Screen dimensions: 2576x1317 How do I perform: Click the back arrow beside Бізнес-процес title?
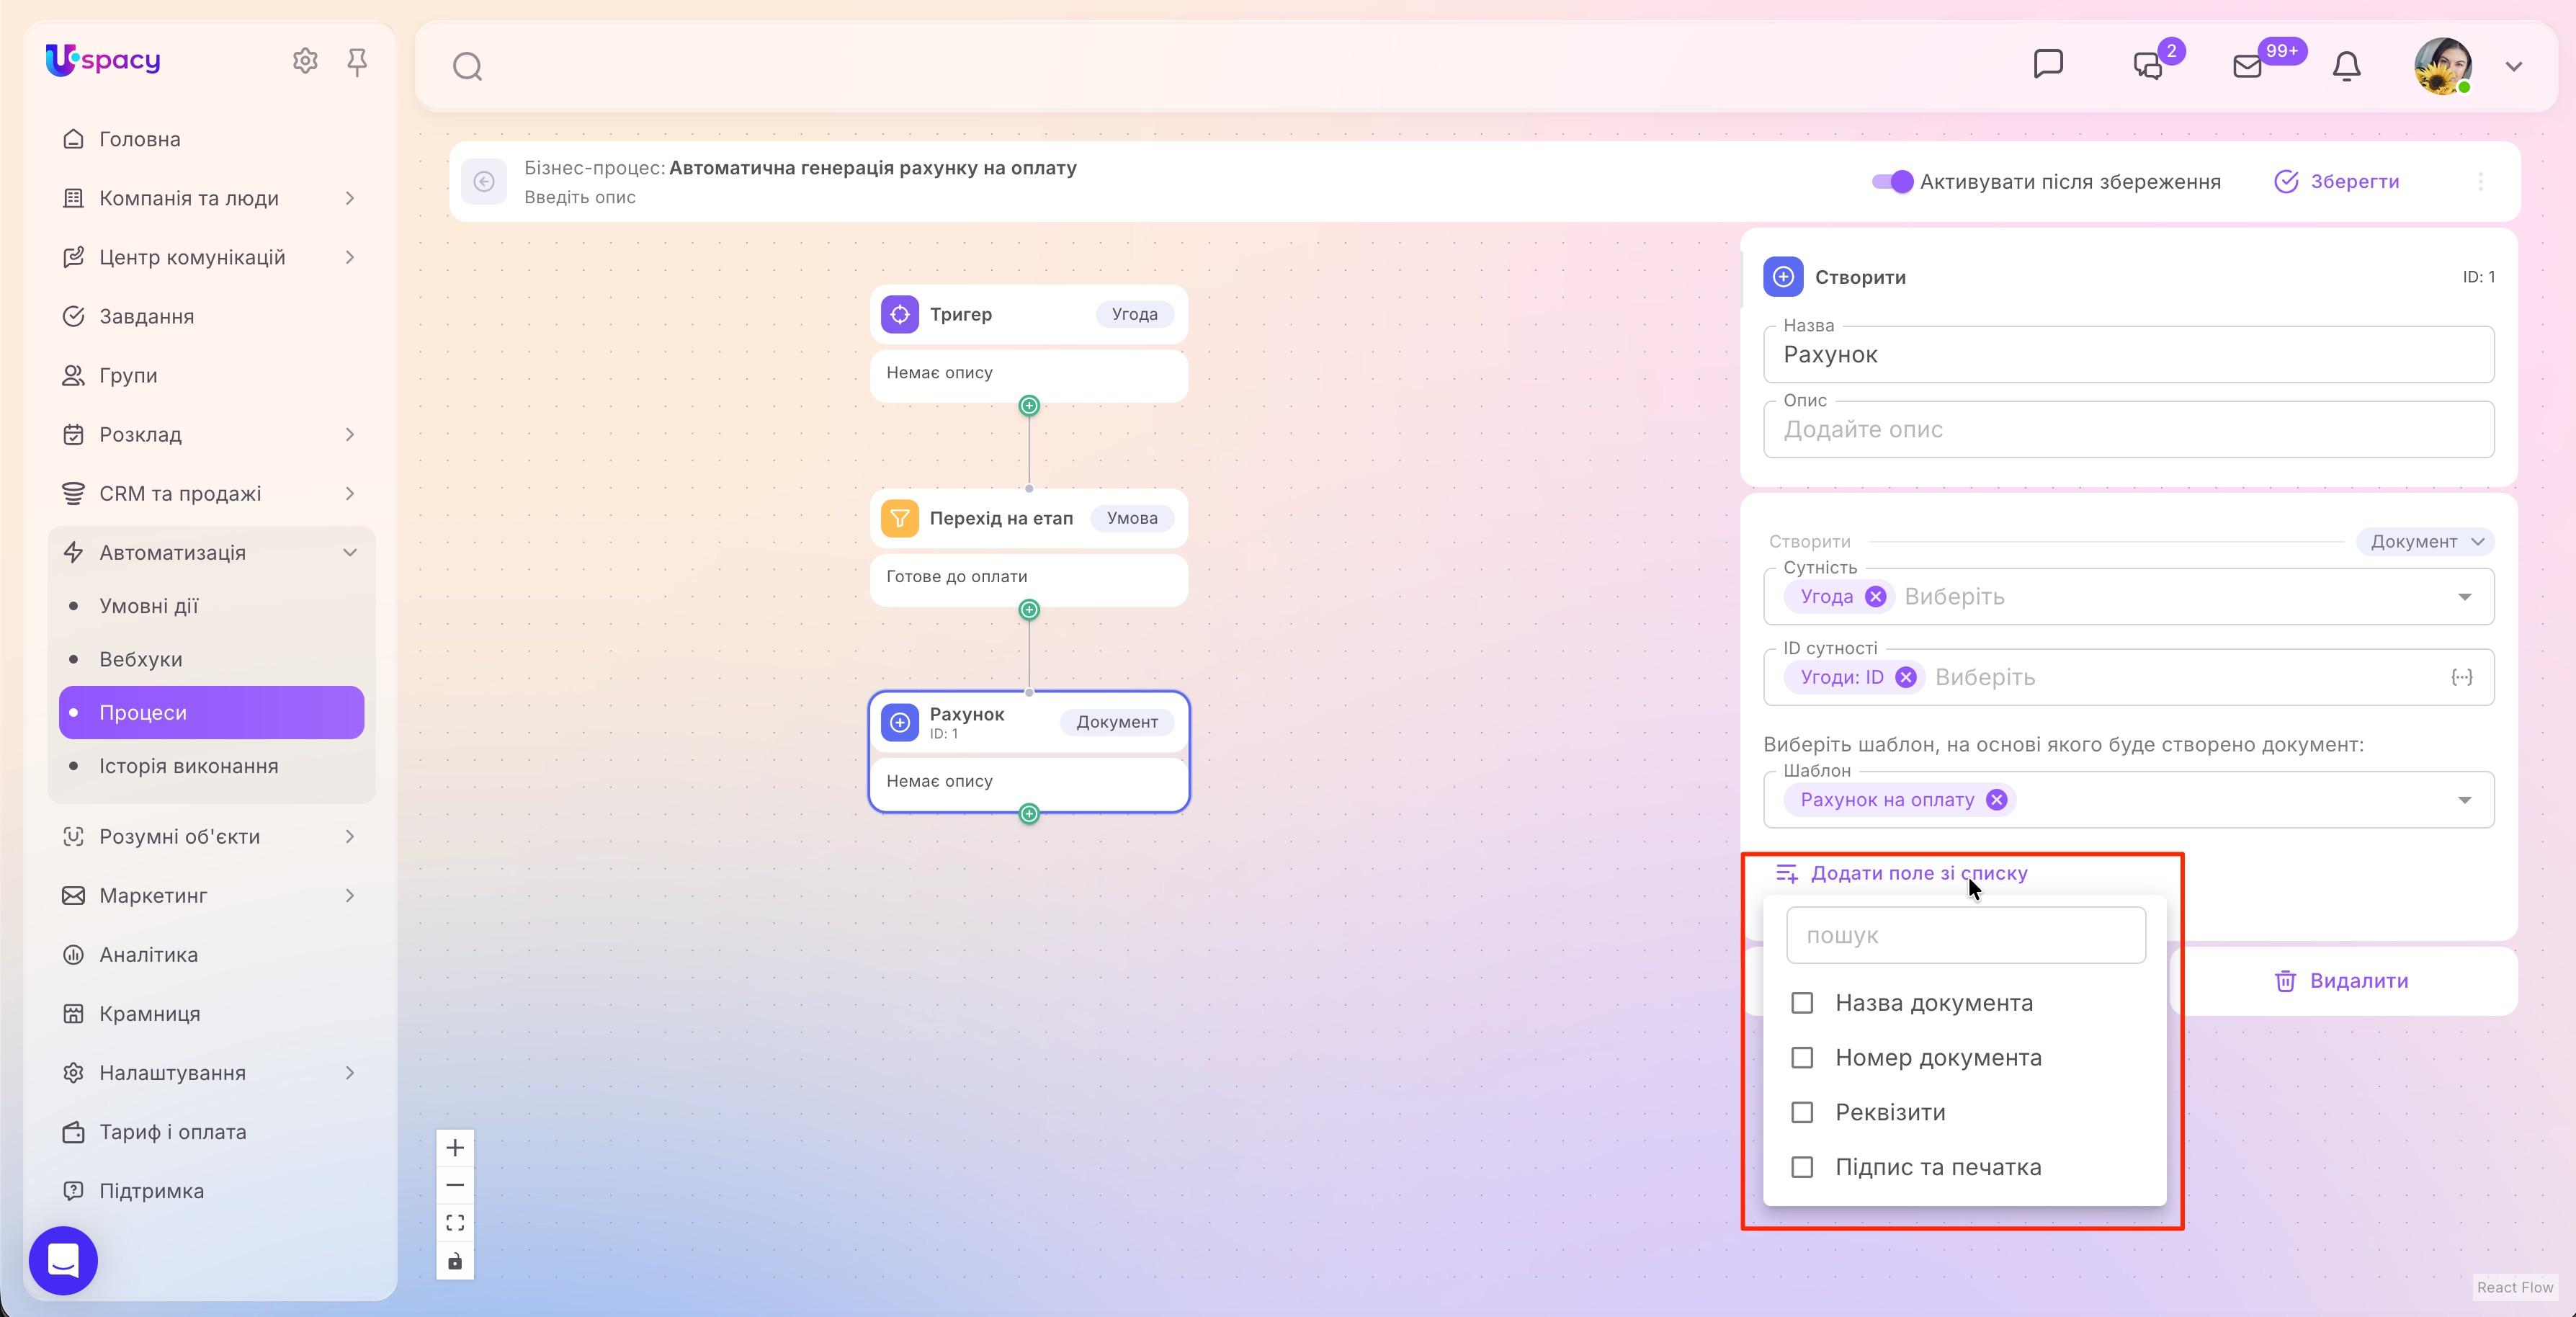[x=484, y=181]
